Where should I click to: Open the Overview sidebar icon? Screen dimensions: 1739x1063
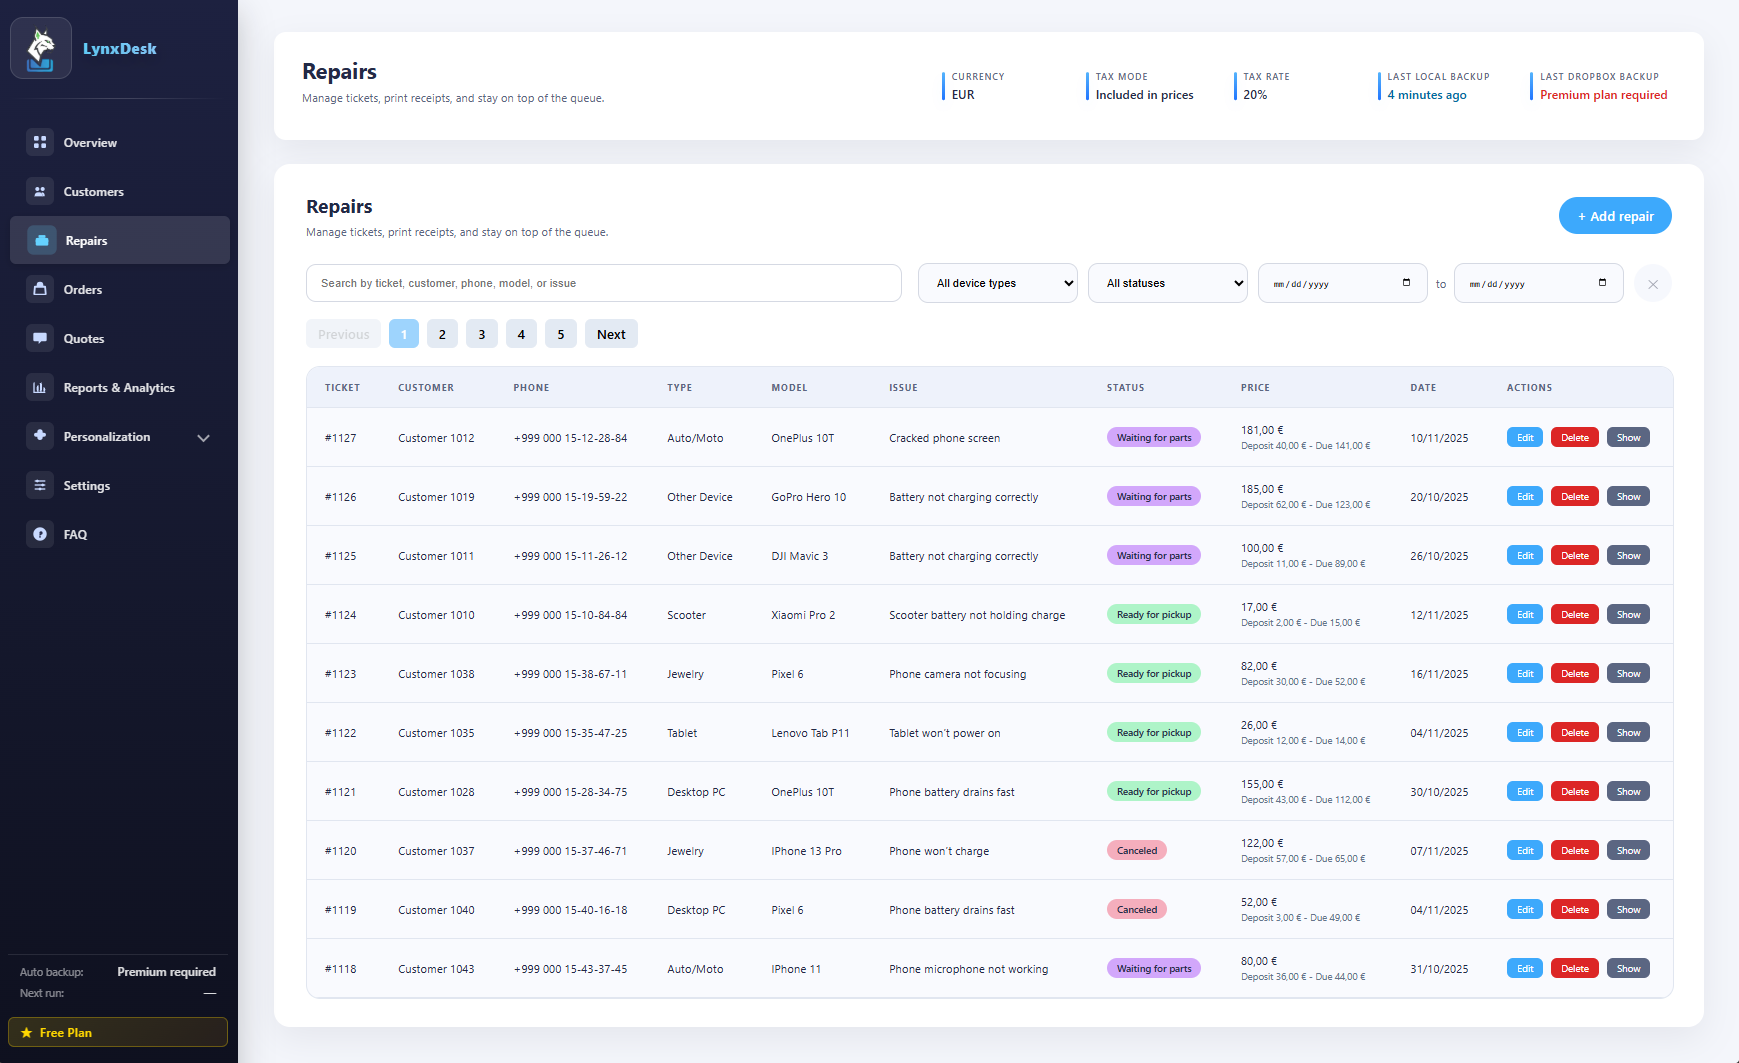click(40, 142)
